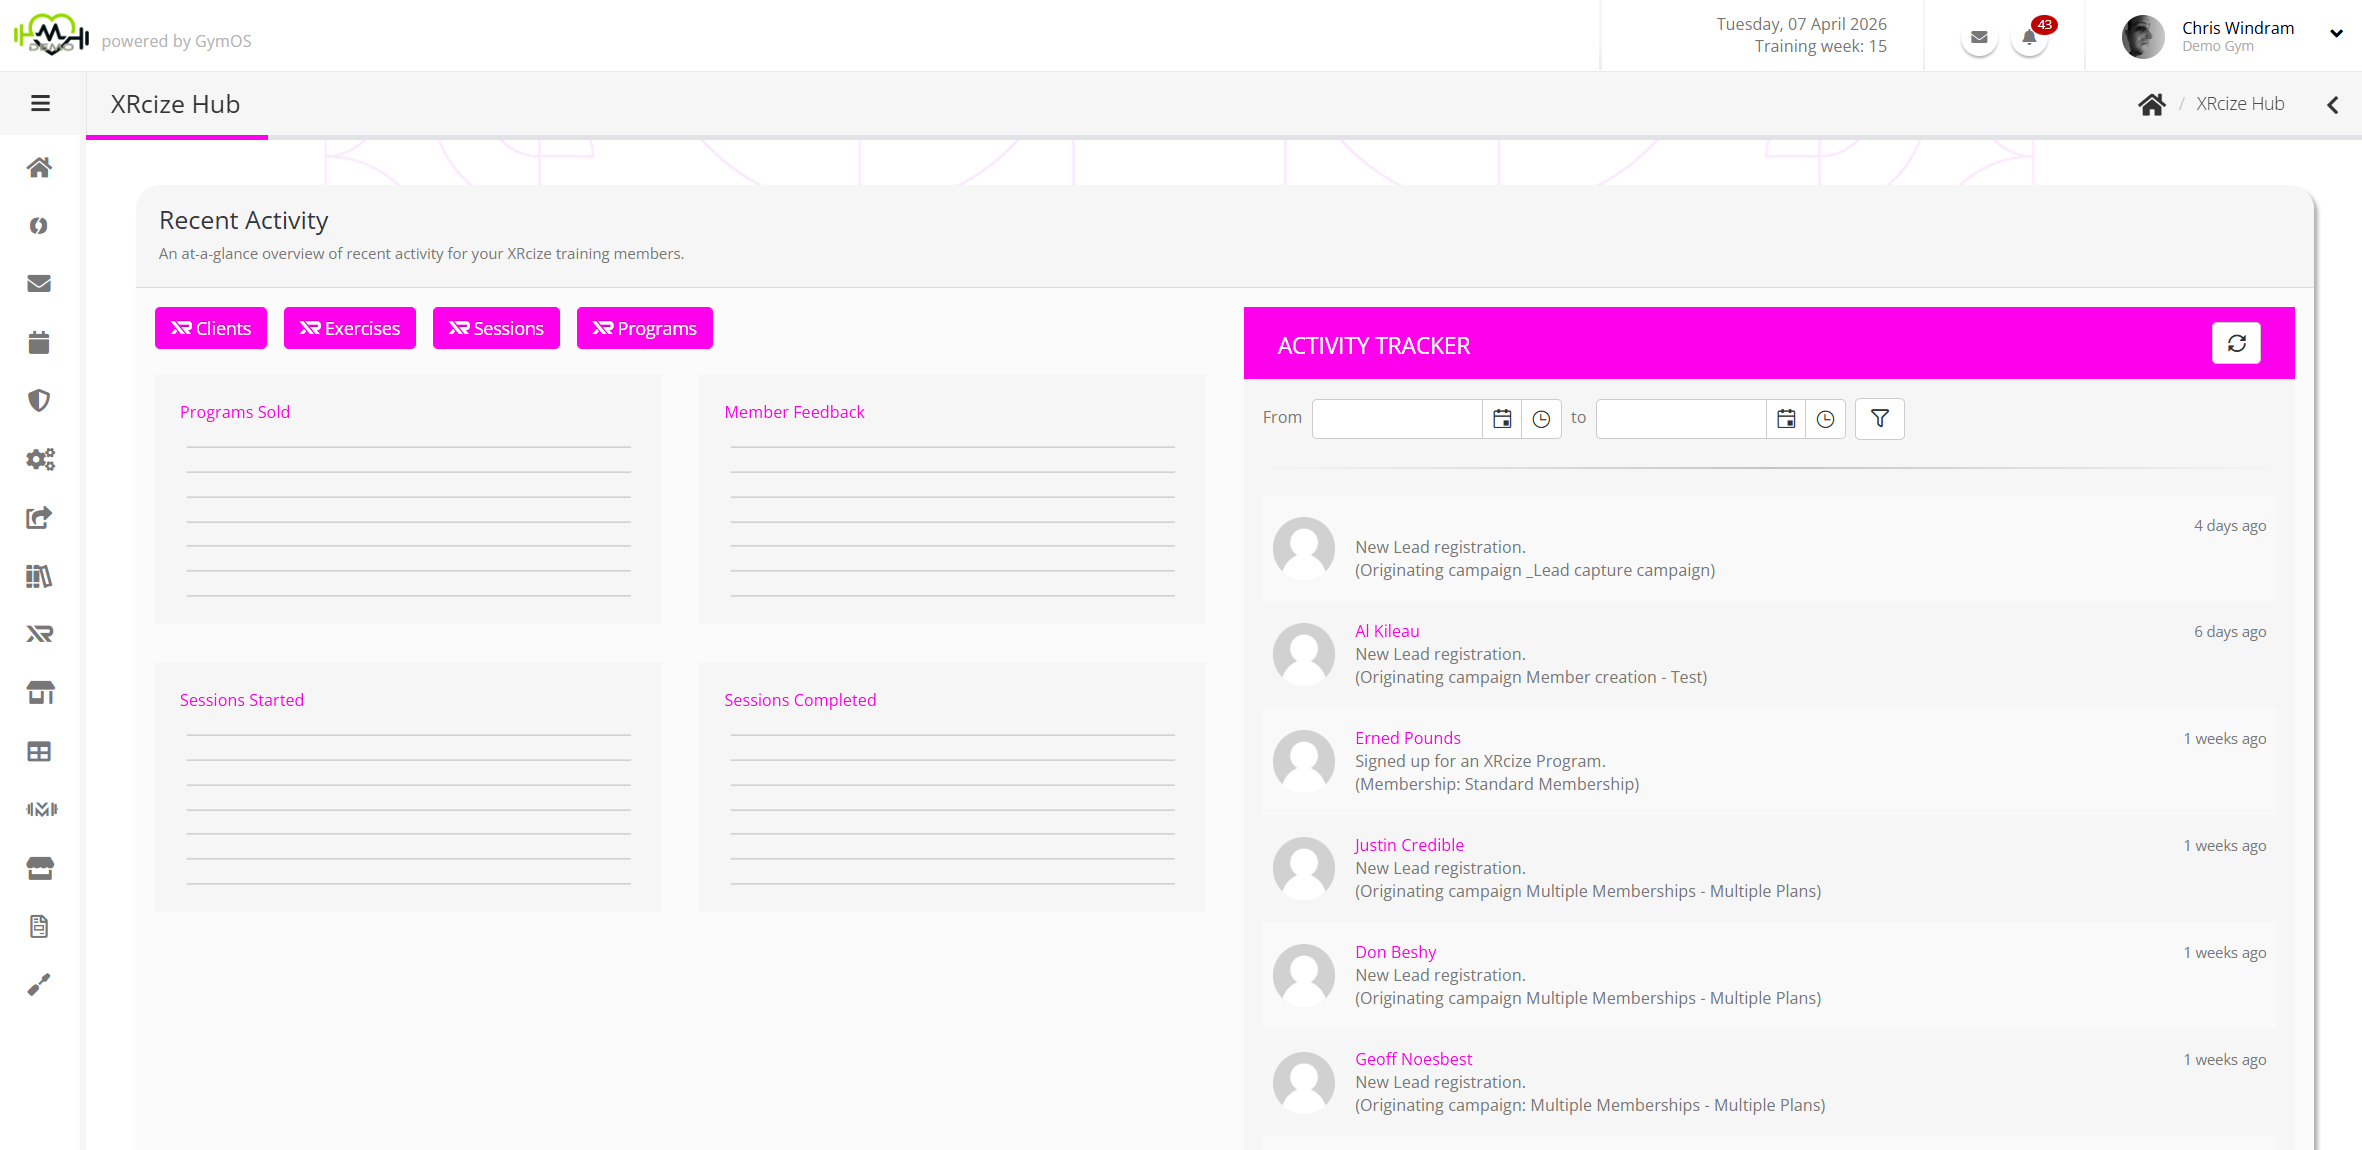
Task: Expand the Chris Windram user dropdown
Action: [x=2336, y=34]
